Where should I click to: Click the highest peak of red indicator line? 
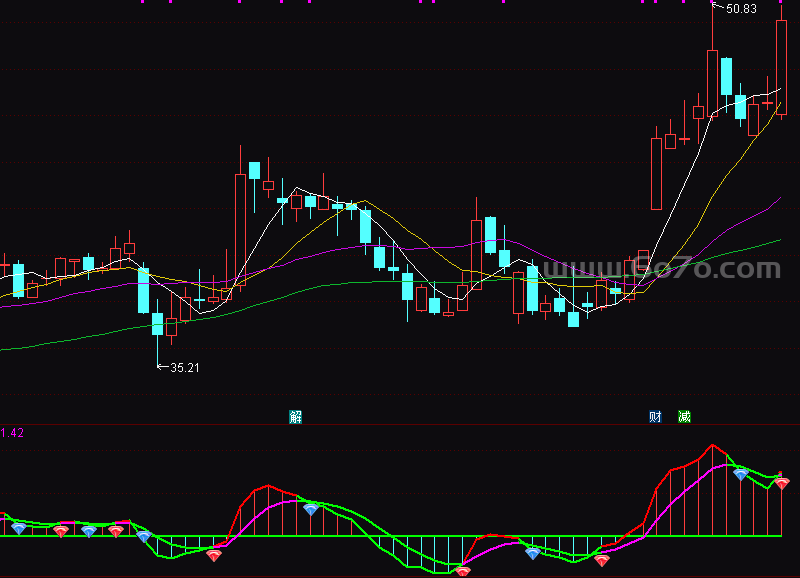[x=712, y=446]
